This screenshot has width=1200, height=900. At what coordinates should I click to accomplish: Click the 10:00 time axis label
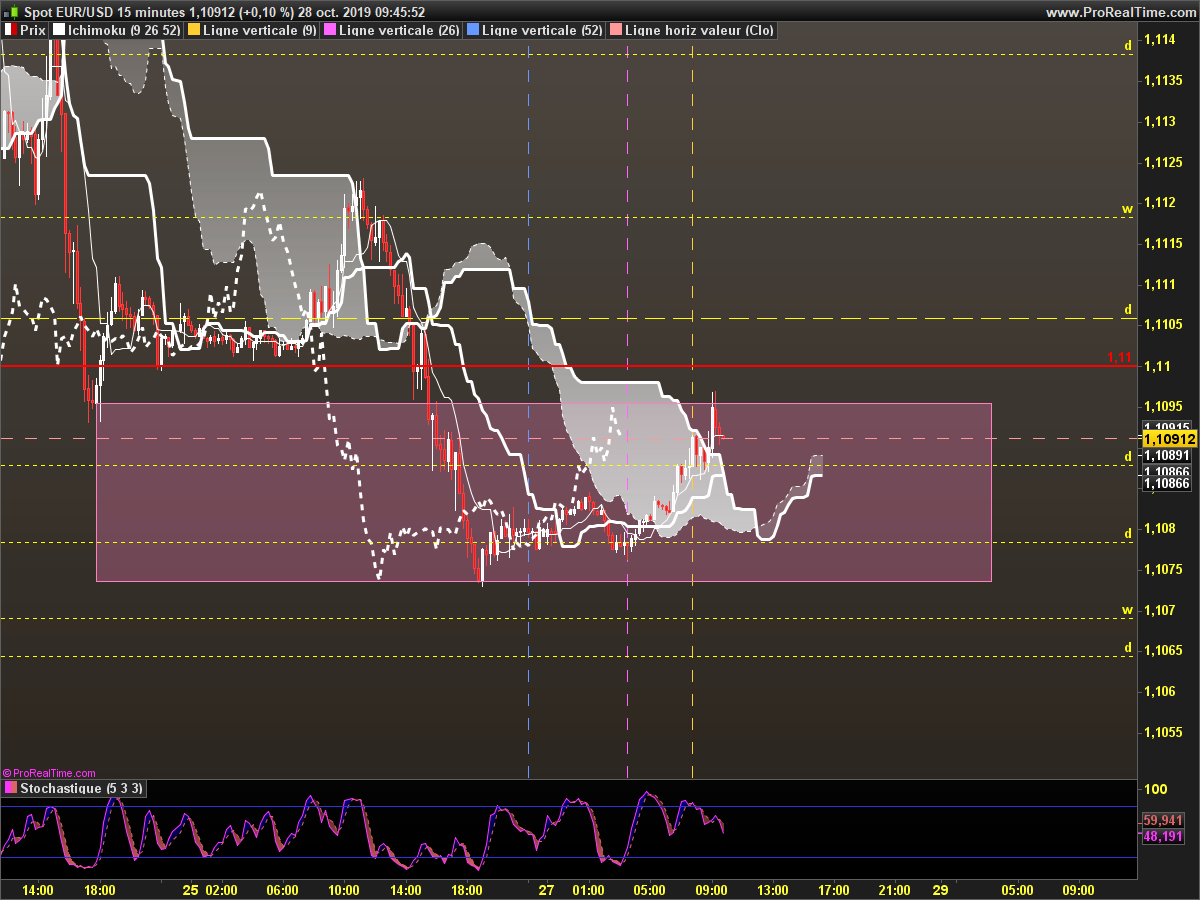pos(344,889)
